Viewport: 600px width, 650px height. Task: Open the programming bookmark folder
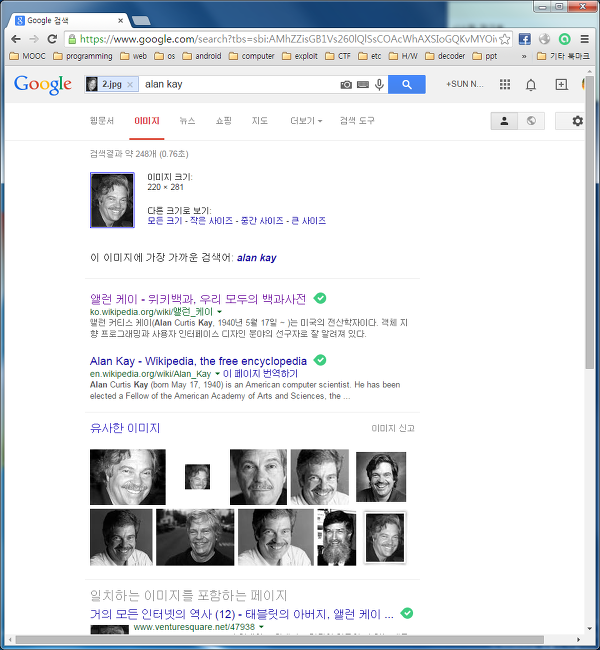point(83,56)
